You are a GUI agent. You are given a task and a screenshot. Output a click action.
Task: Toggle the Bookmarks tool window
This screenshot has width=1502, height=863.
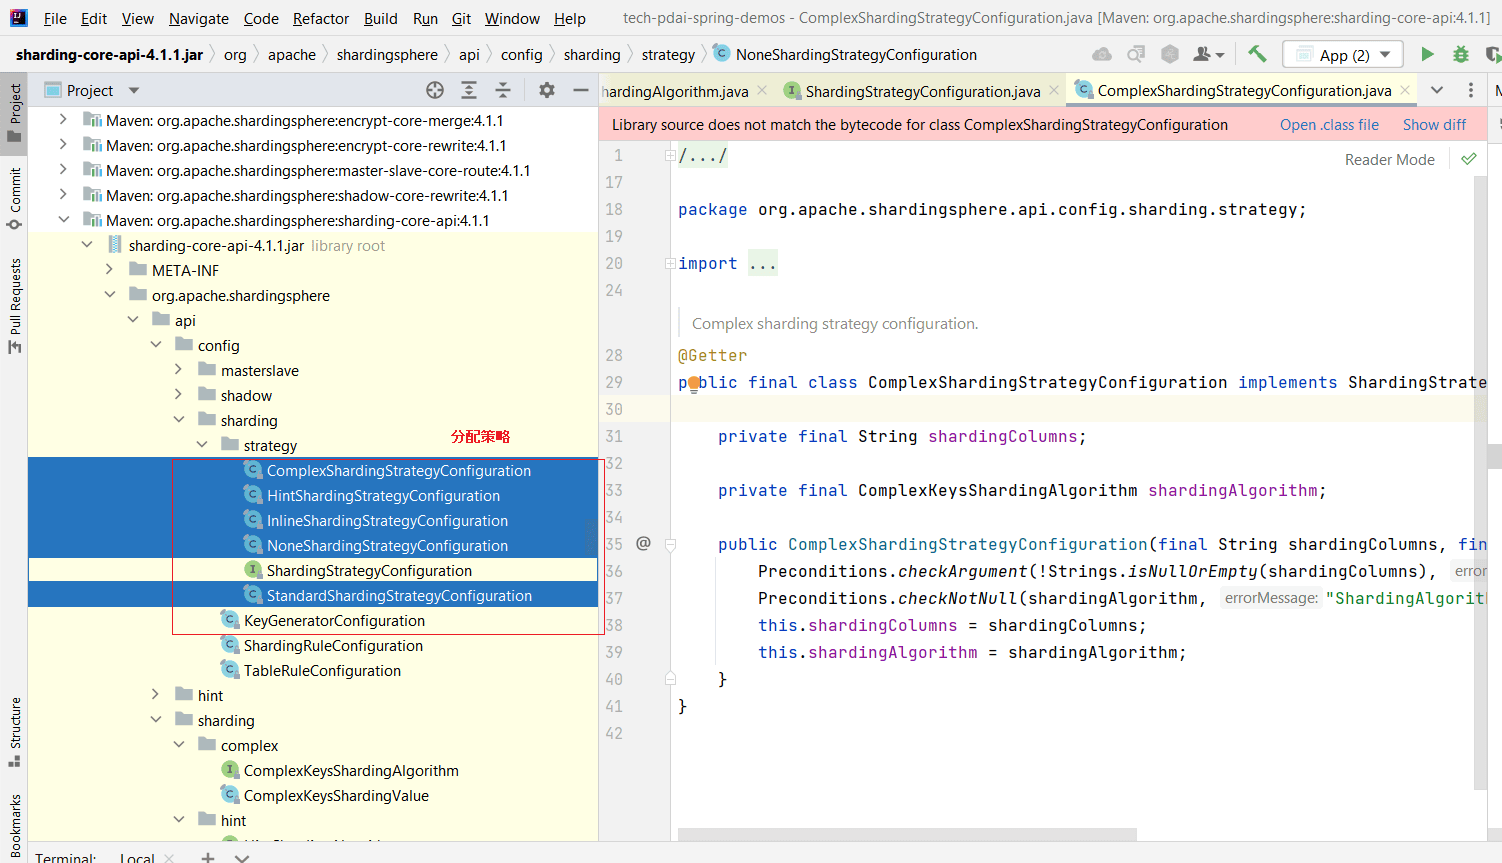point(15,825)
